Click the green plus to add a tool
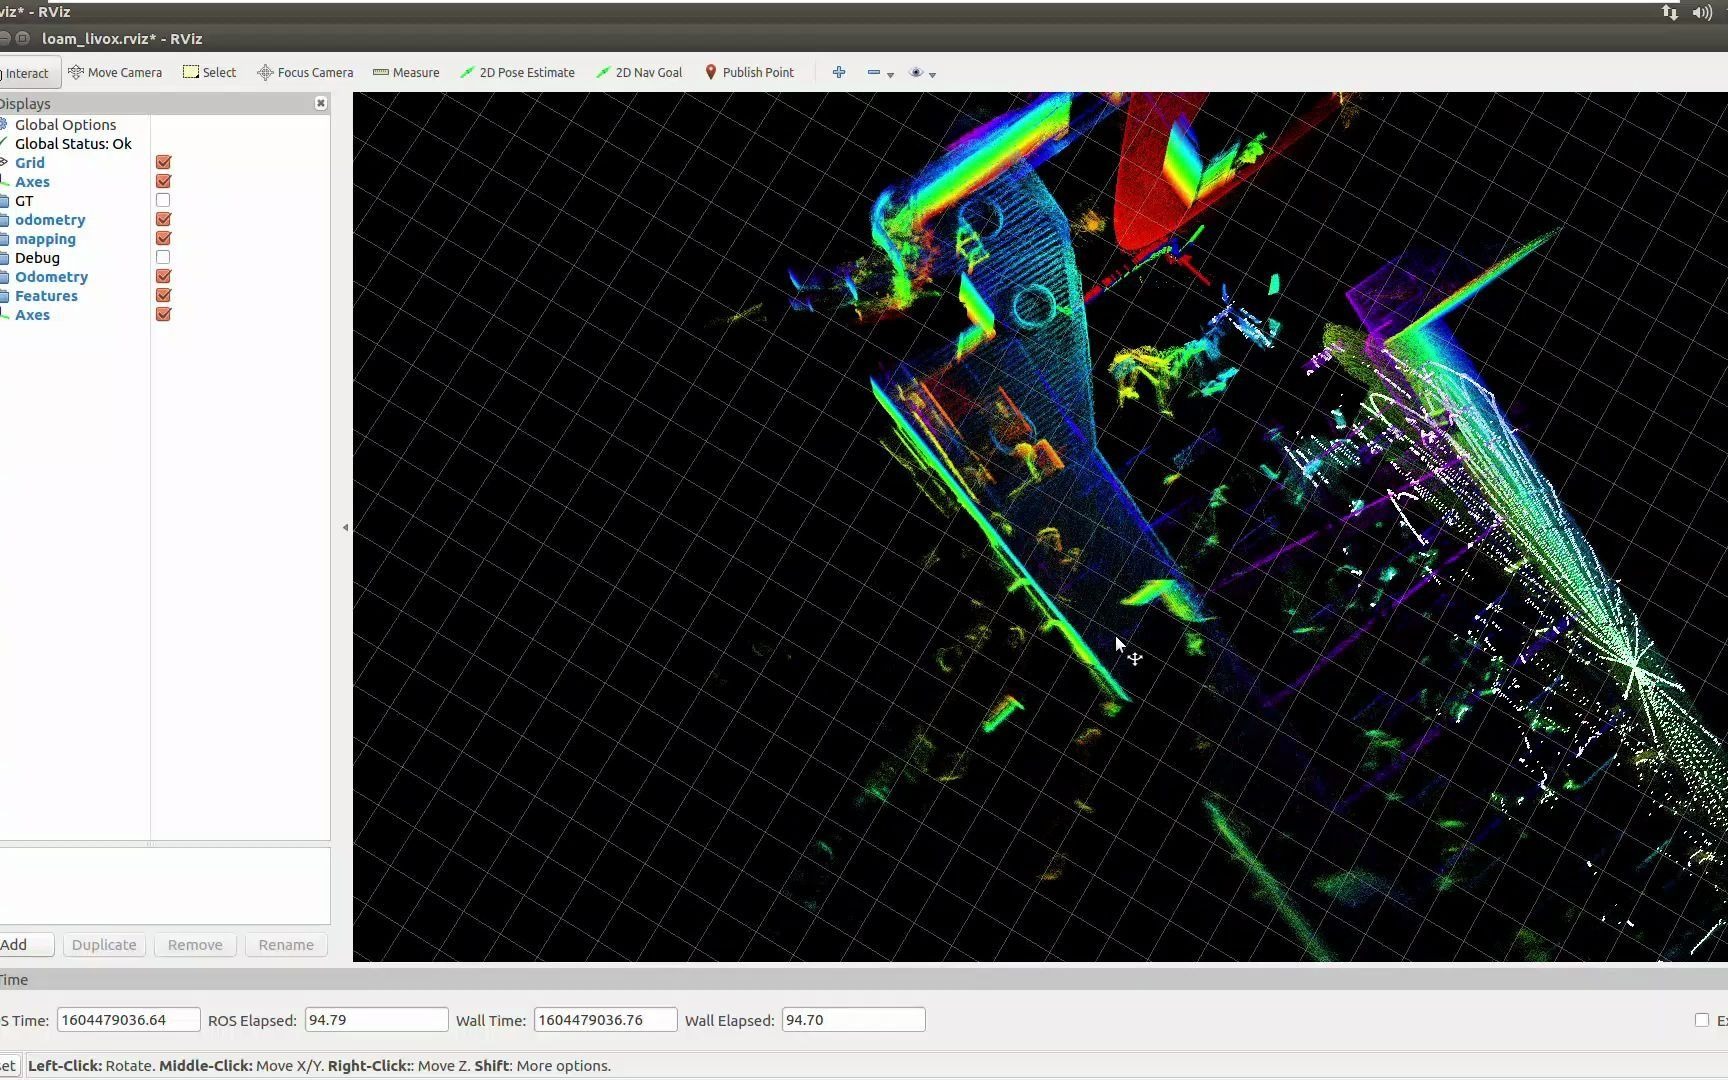The width and height of the screenshot is (1728, 1080). [x=839, y=72]
